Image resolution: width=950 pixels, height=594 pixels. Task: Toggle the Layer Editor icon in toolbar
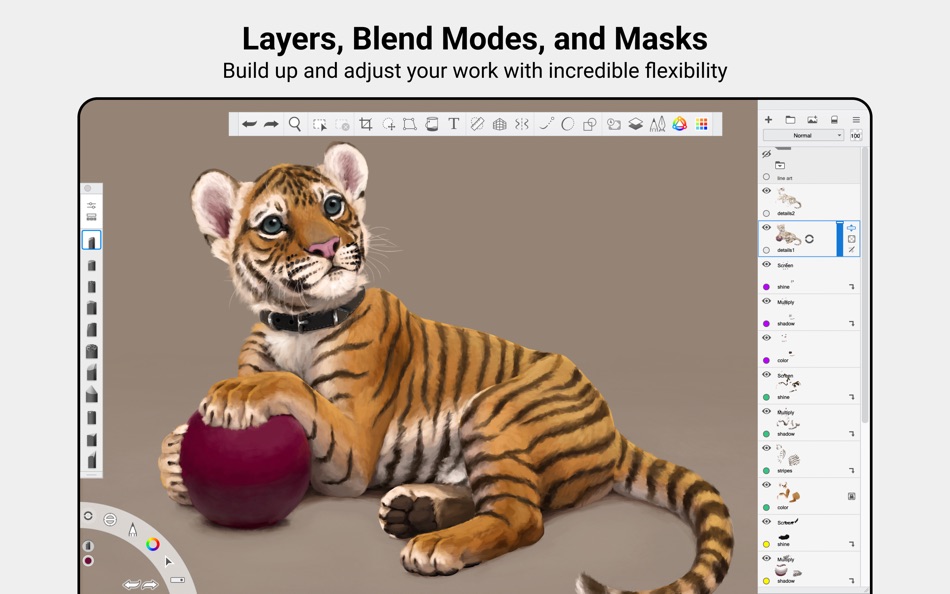pos(635,124)
